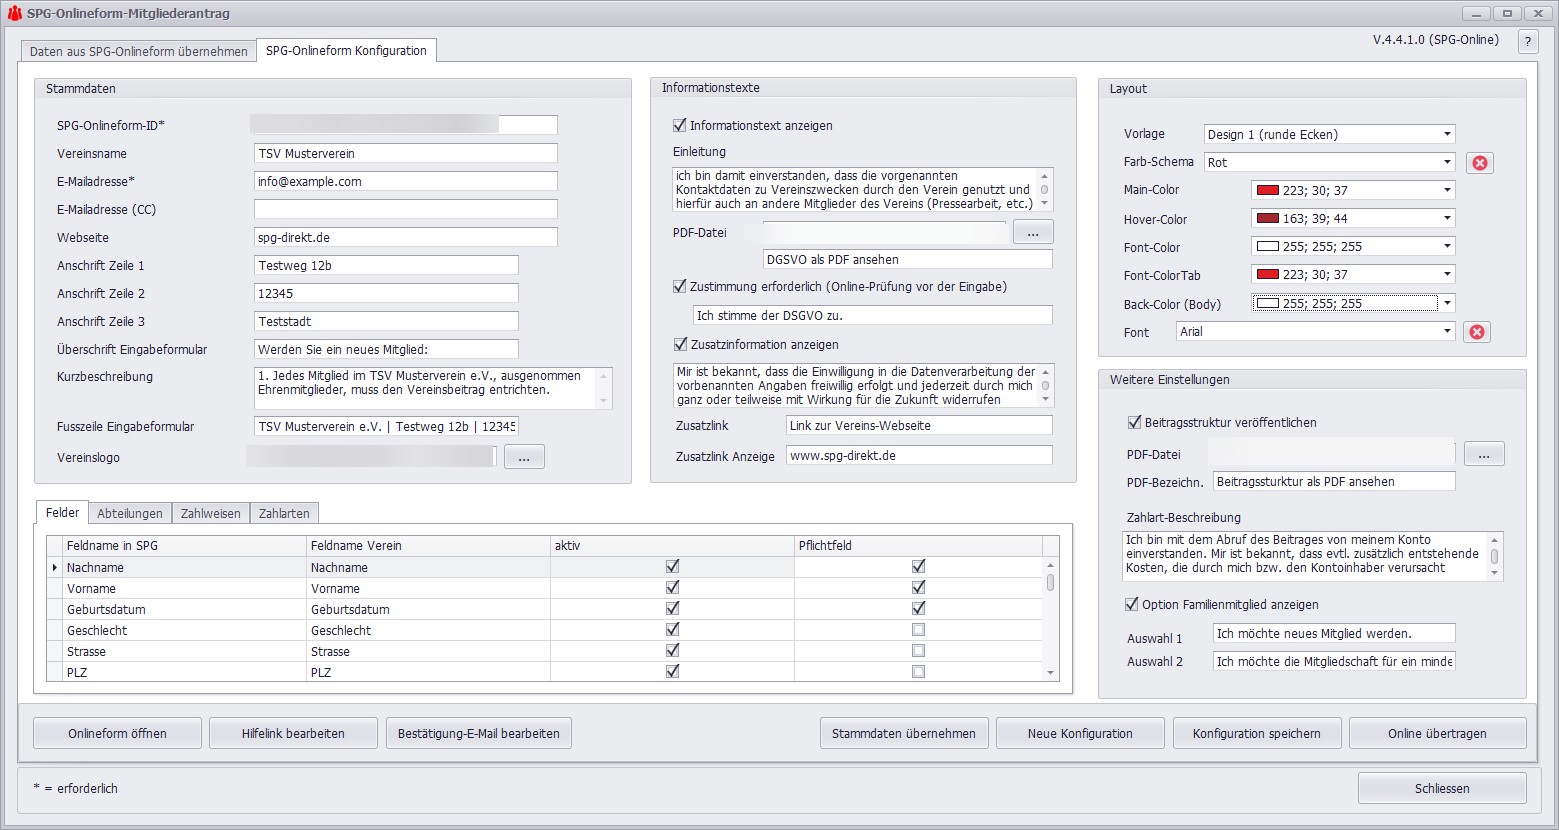Click into the Vereinsname input field

[405, 154]
